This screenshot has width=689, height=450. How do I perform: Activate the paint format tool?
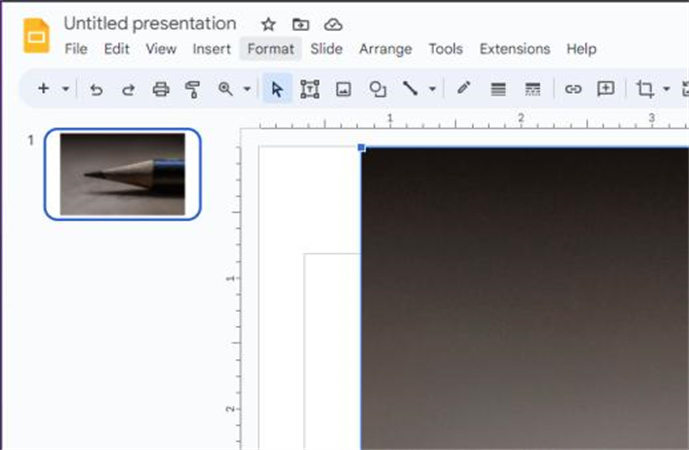pyautogui.click(x=193, y=89)
